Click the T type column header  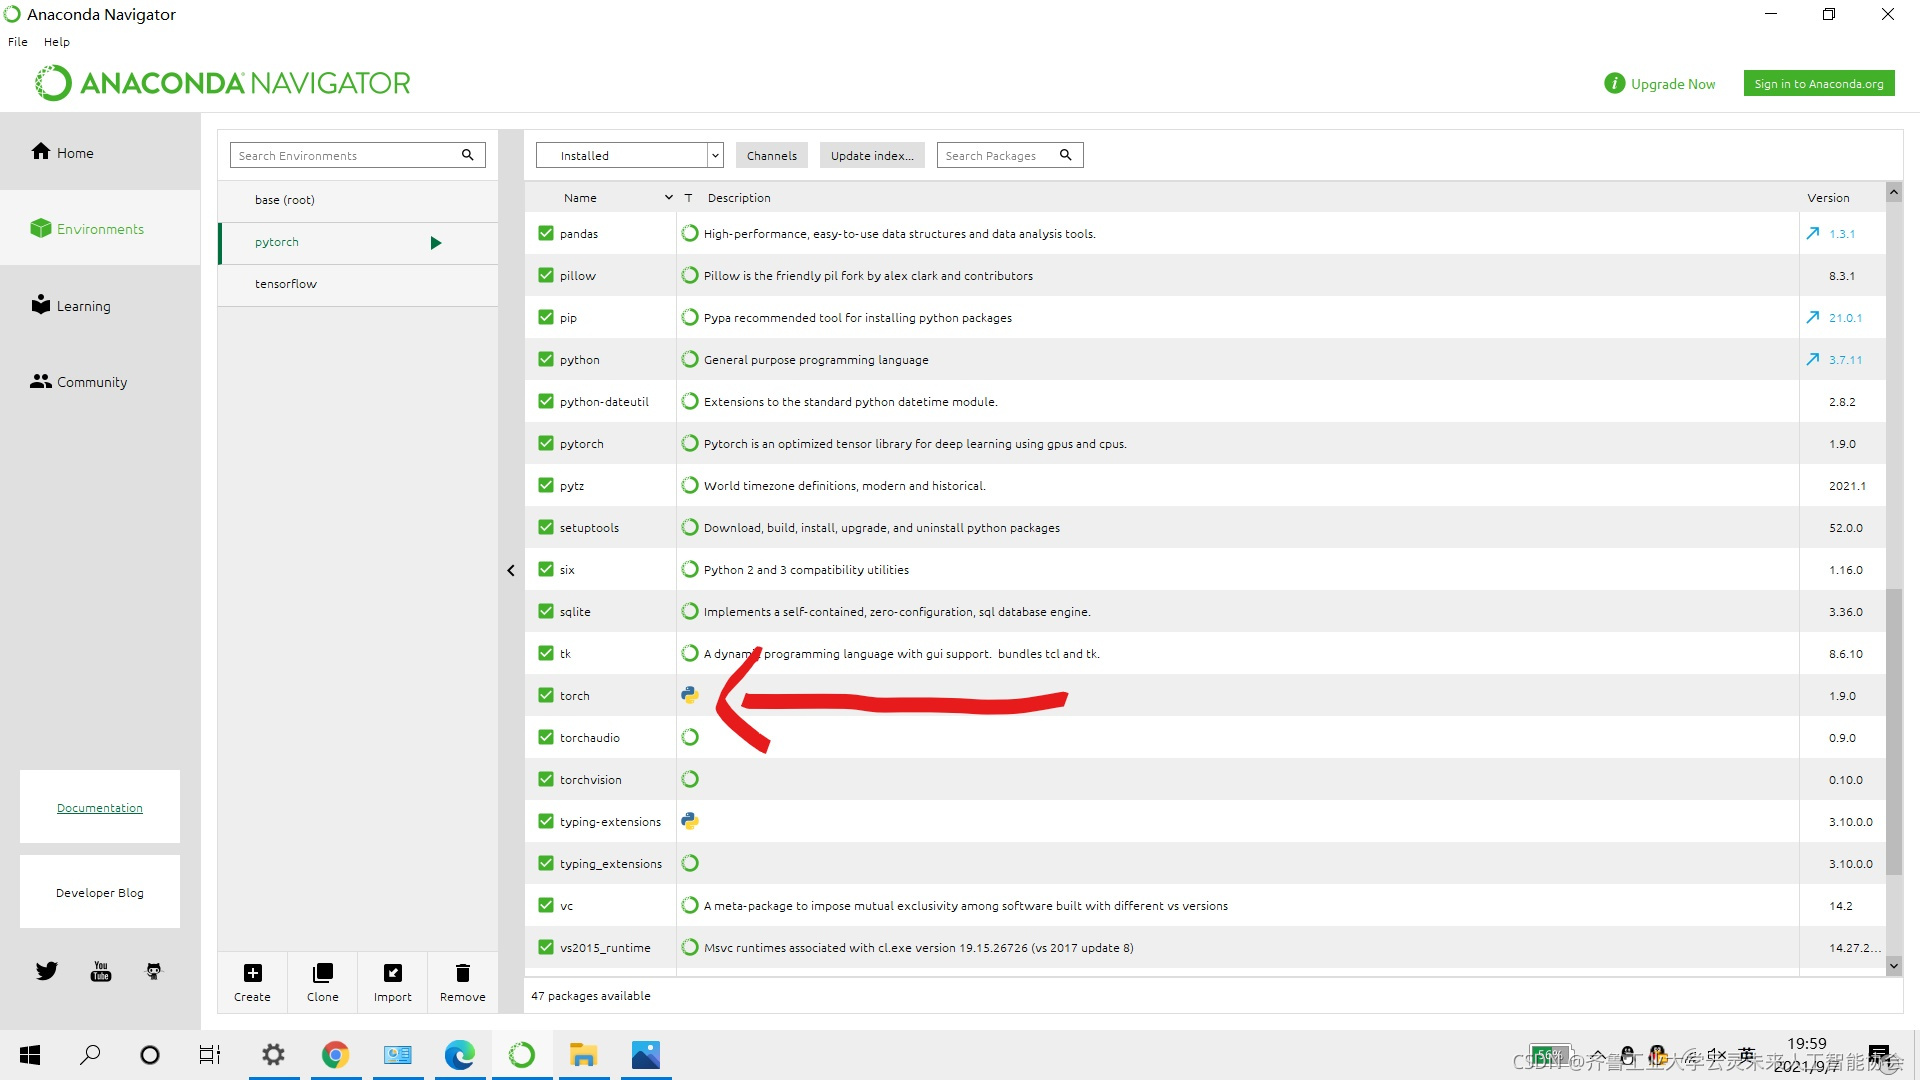click(x=688, y=198)
